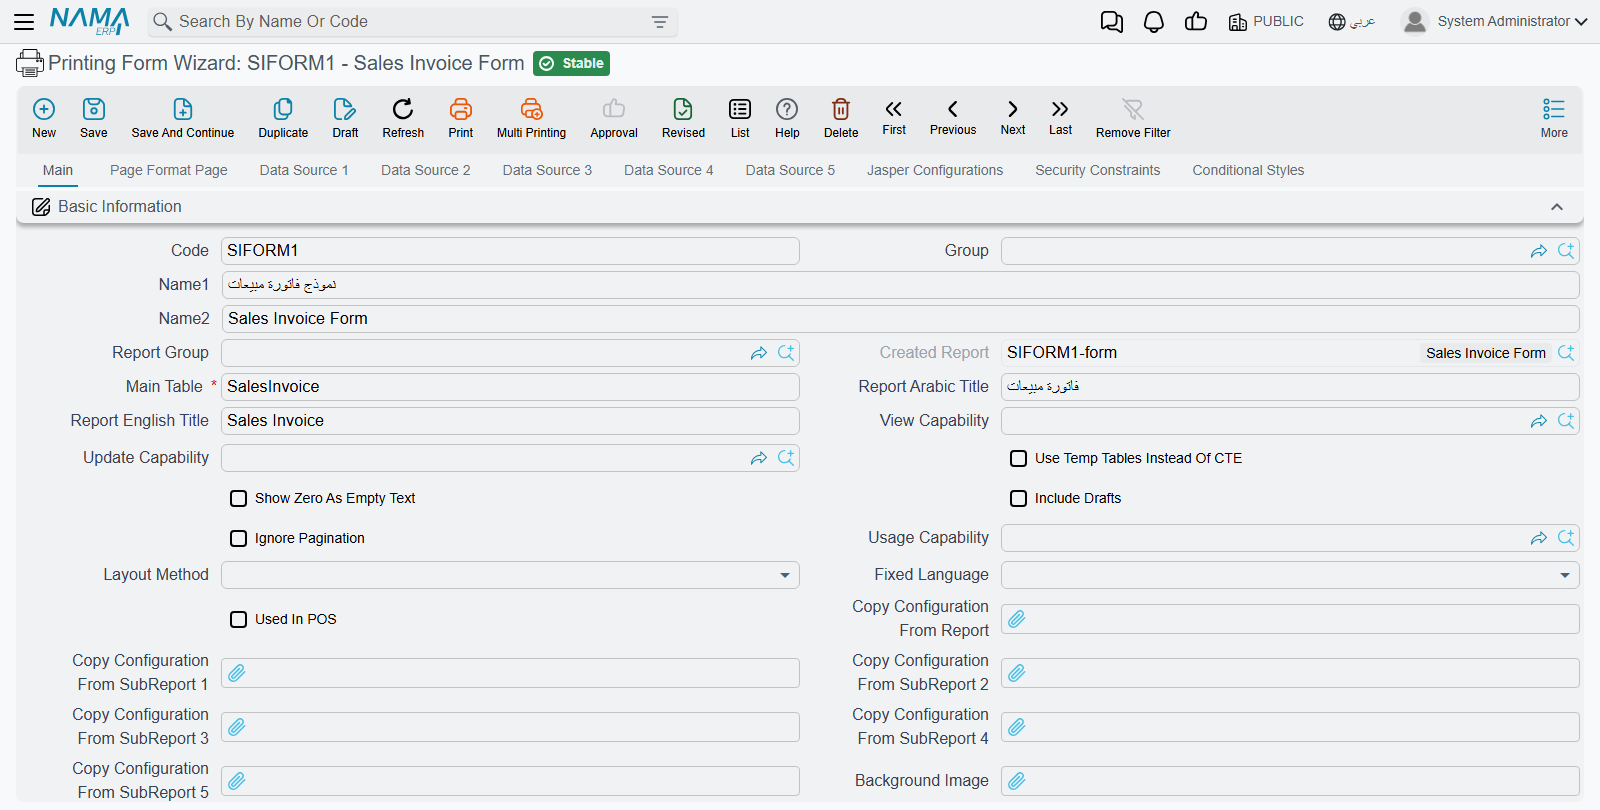Viewport: 1600px width, 810px height.
Task: Click the New record icon
Action: coord(44,118)
